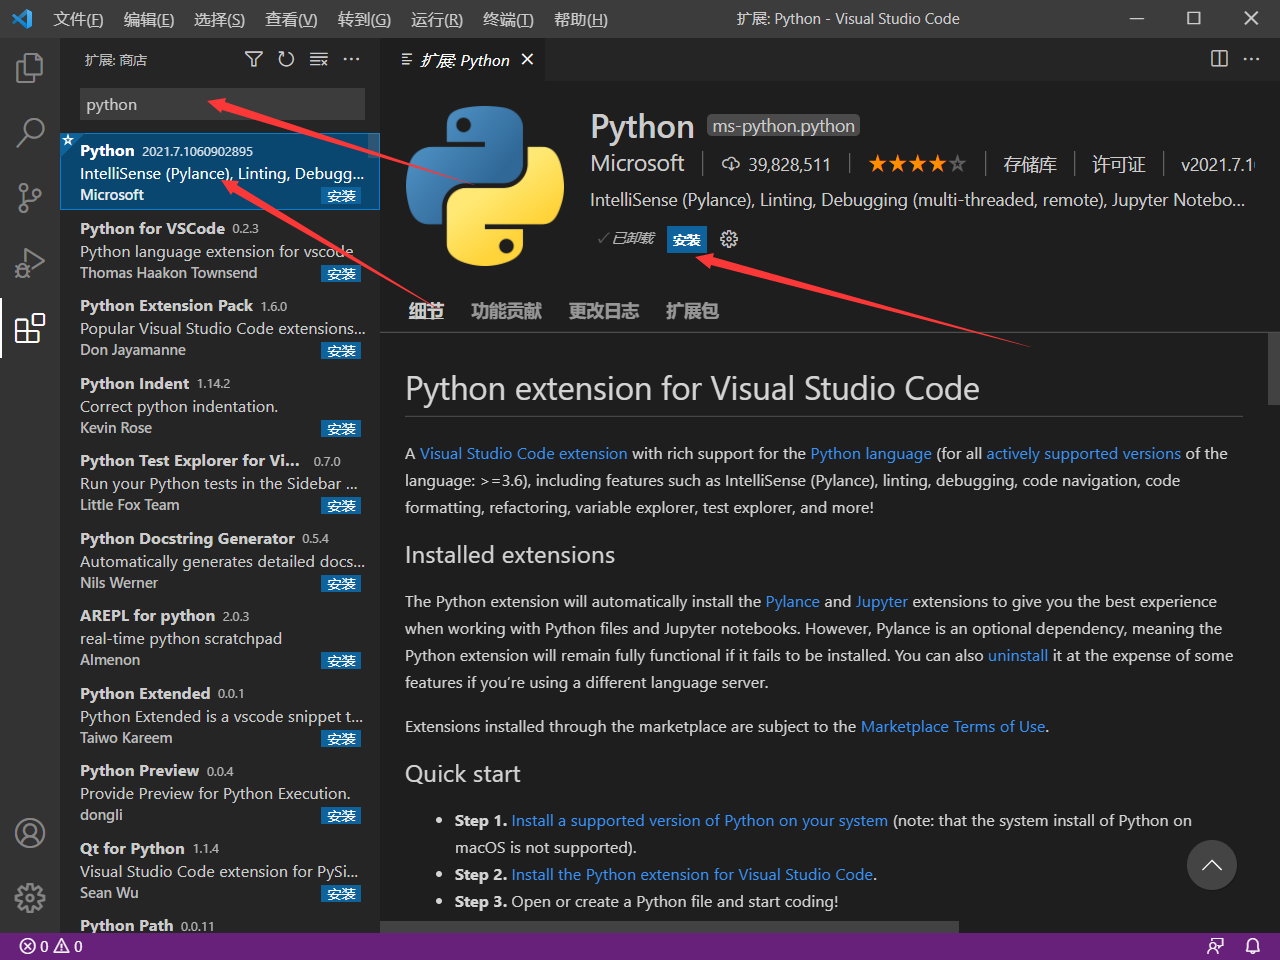
Task: Click the ms-python.python identifier badge
Action: click(784, 126)
